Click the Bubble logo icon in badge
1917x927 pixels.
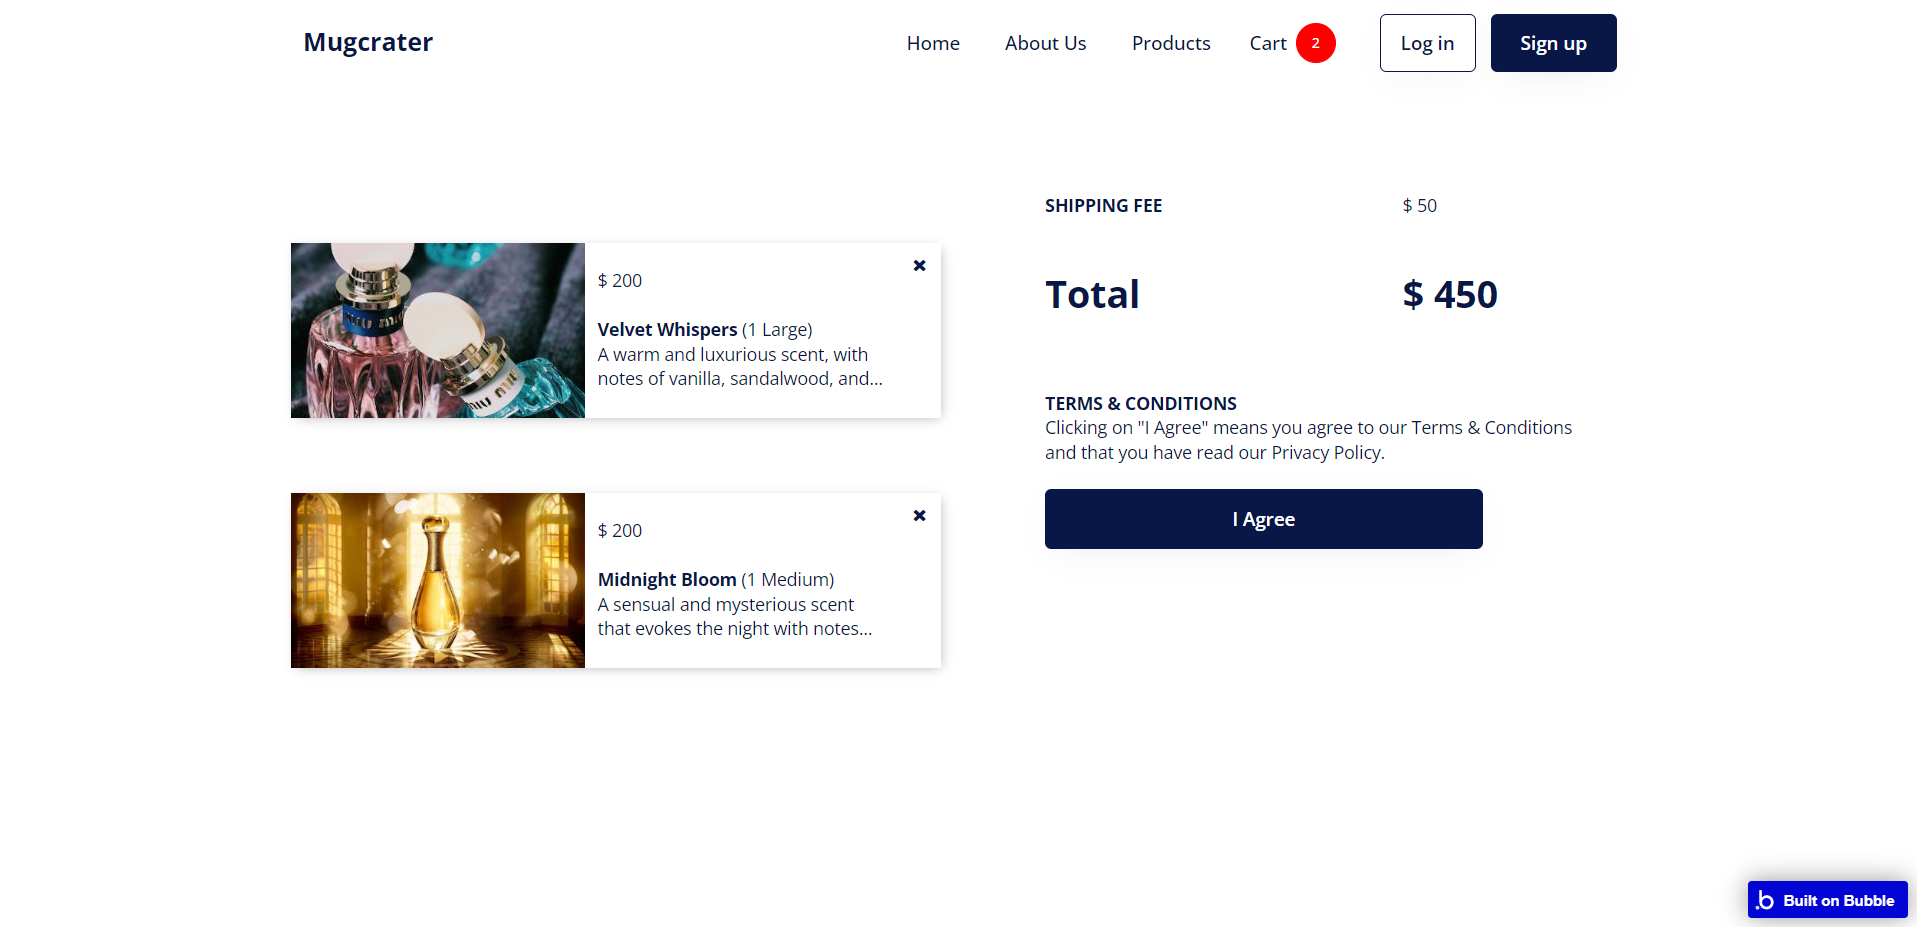(1765, 900)
